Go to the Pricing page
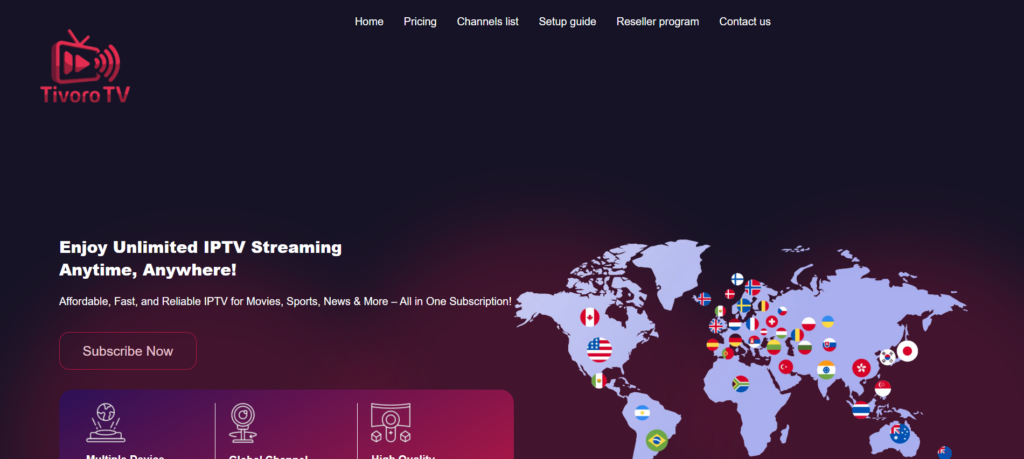1024x459 pixels. 420,22
